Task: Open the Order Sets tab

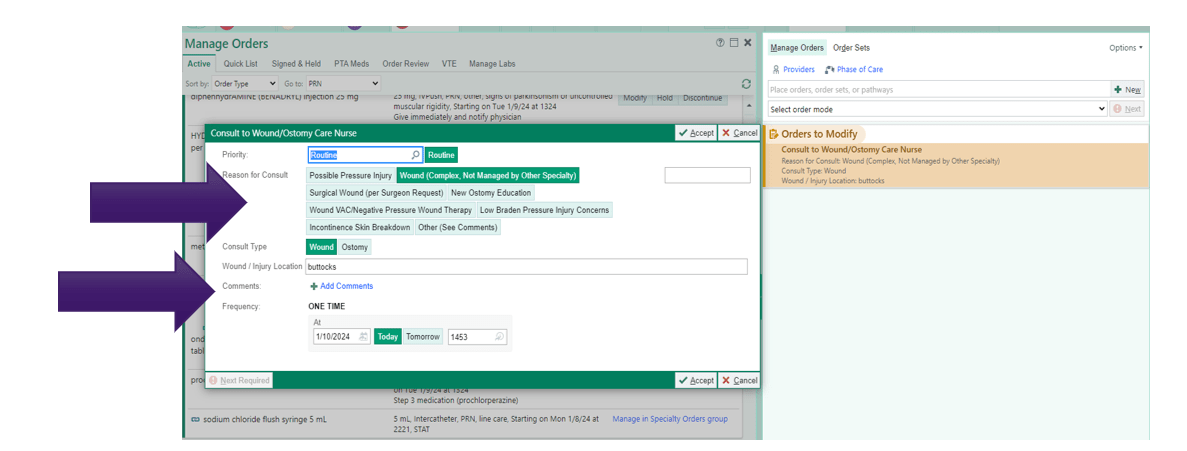Action: (851, 48)
